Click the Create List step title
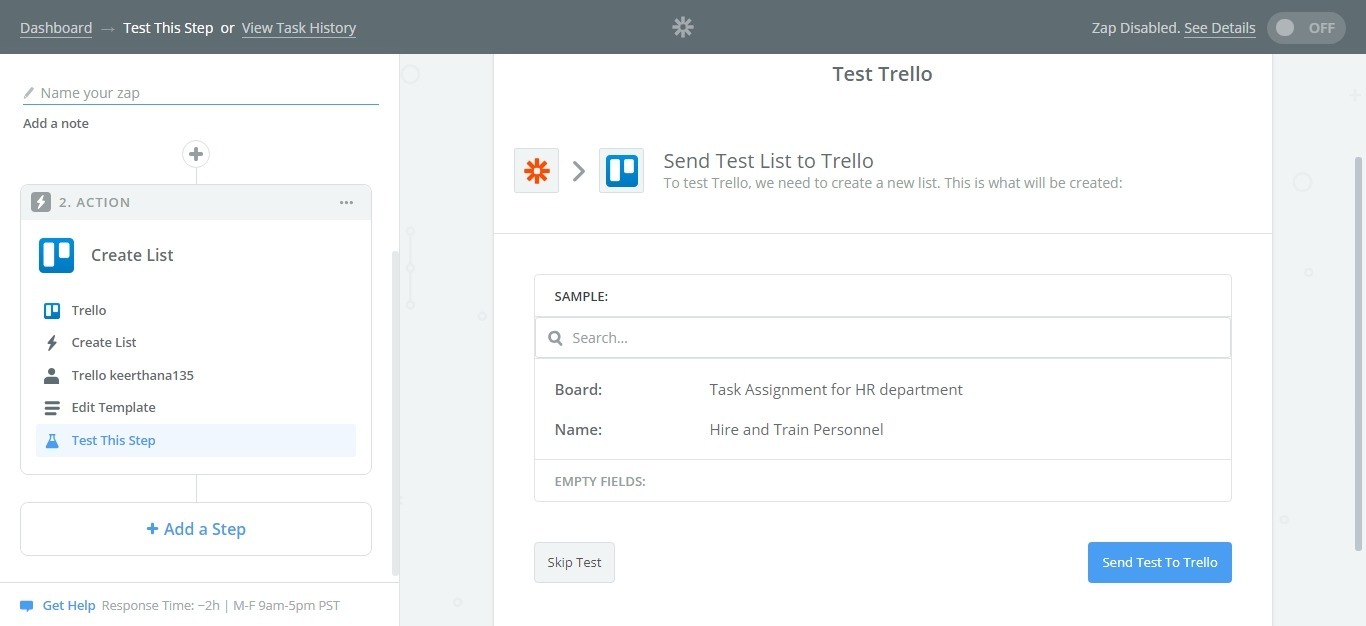This screenshot has width=1366, height=626. 132,255
